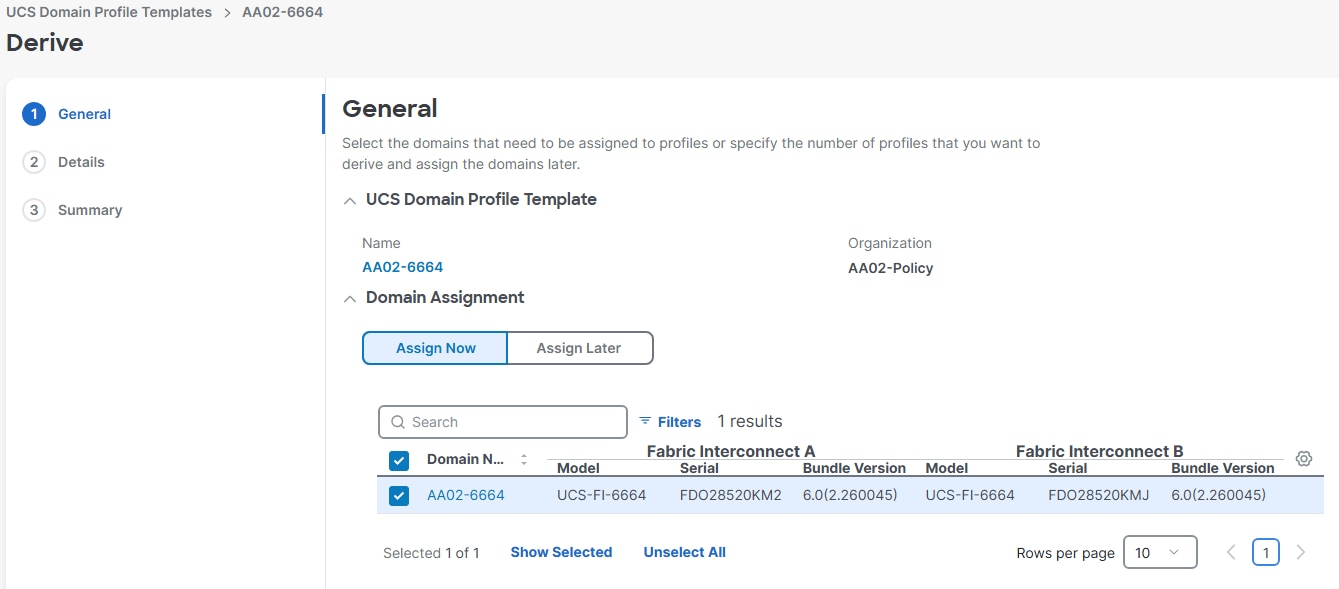This screenshot has height=589, width=1339.
Task: Open the AA02-6664 domain link in table
Action: (465, 495)
